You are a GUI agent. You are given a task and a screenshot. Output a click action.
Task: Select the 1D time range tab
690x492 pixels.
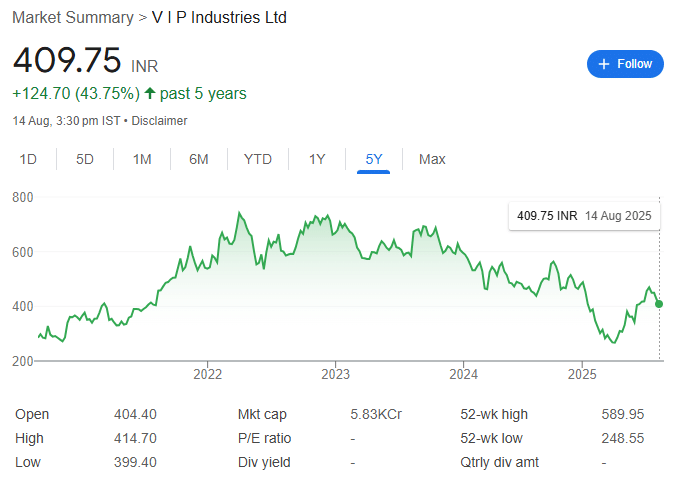28,159
